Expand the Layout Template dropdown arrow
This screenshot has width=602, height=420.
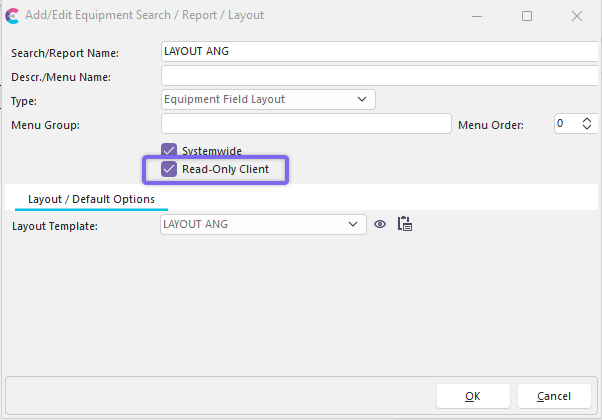click(x=353, y=225)
